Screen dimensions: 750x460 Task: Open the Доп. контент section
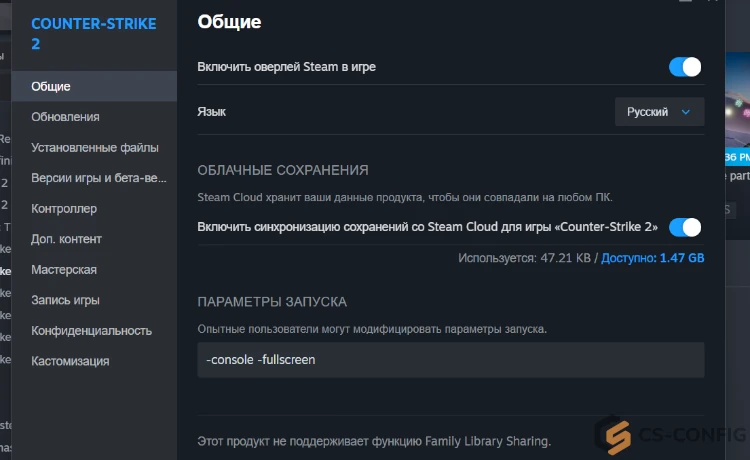coord(66,239)
